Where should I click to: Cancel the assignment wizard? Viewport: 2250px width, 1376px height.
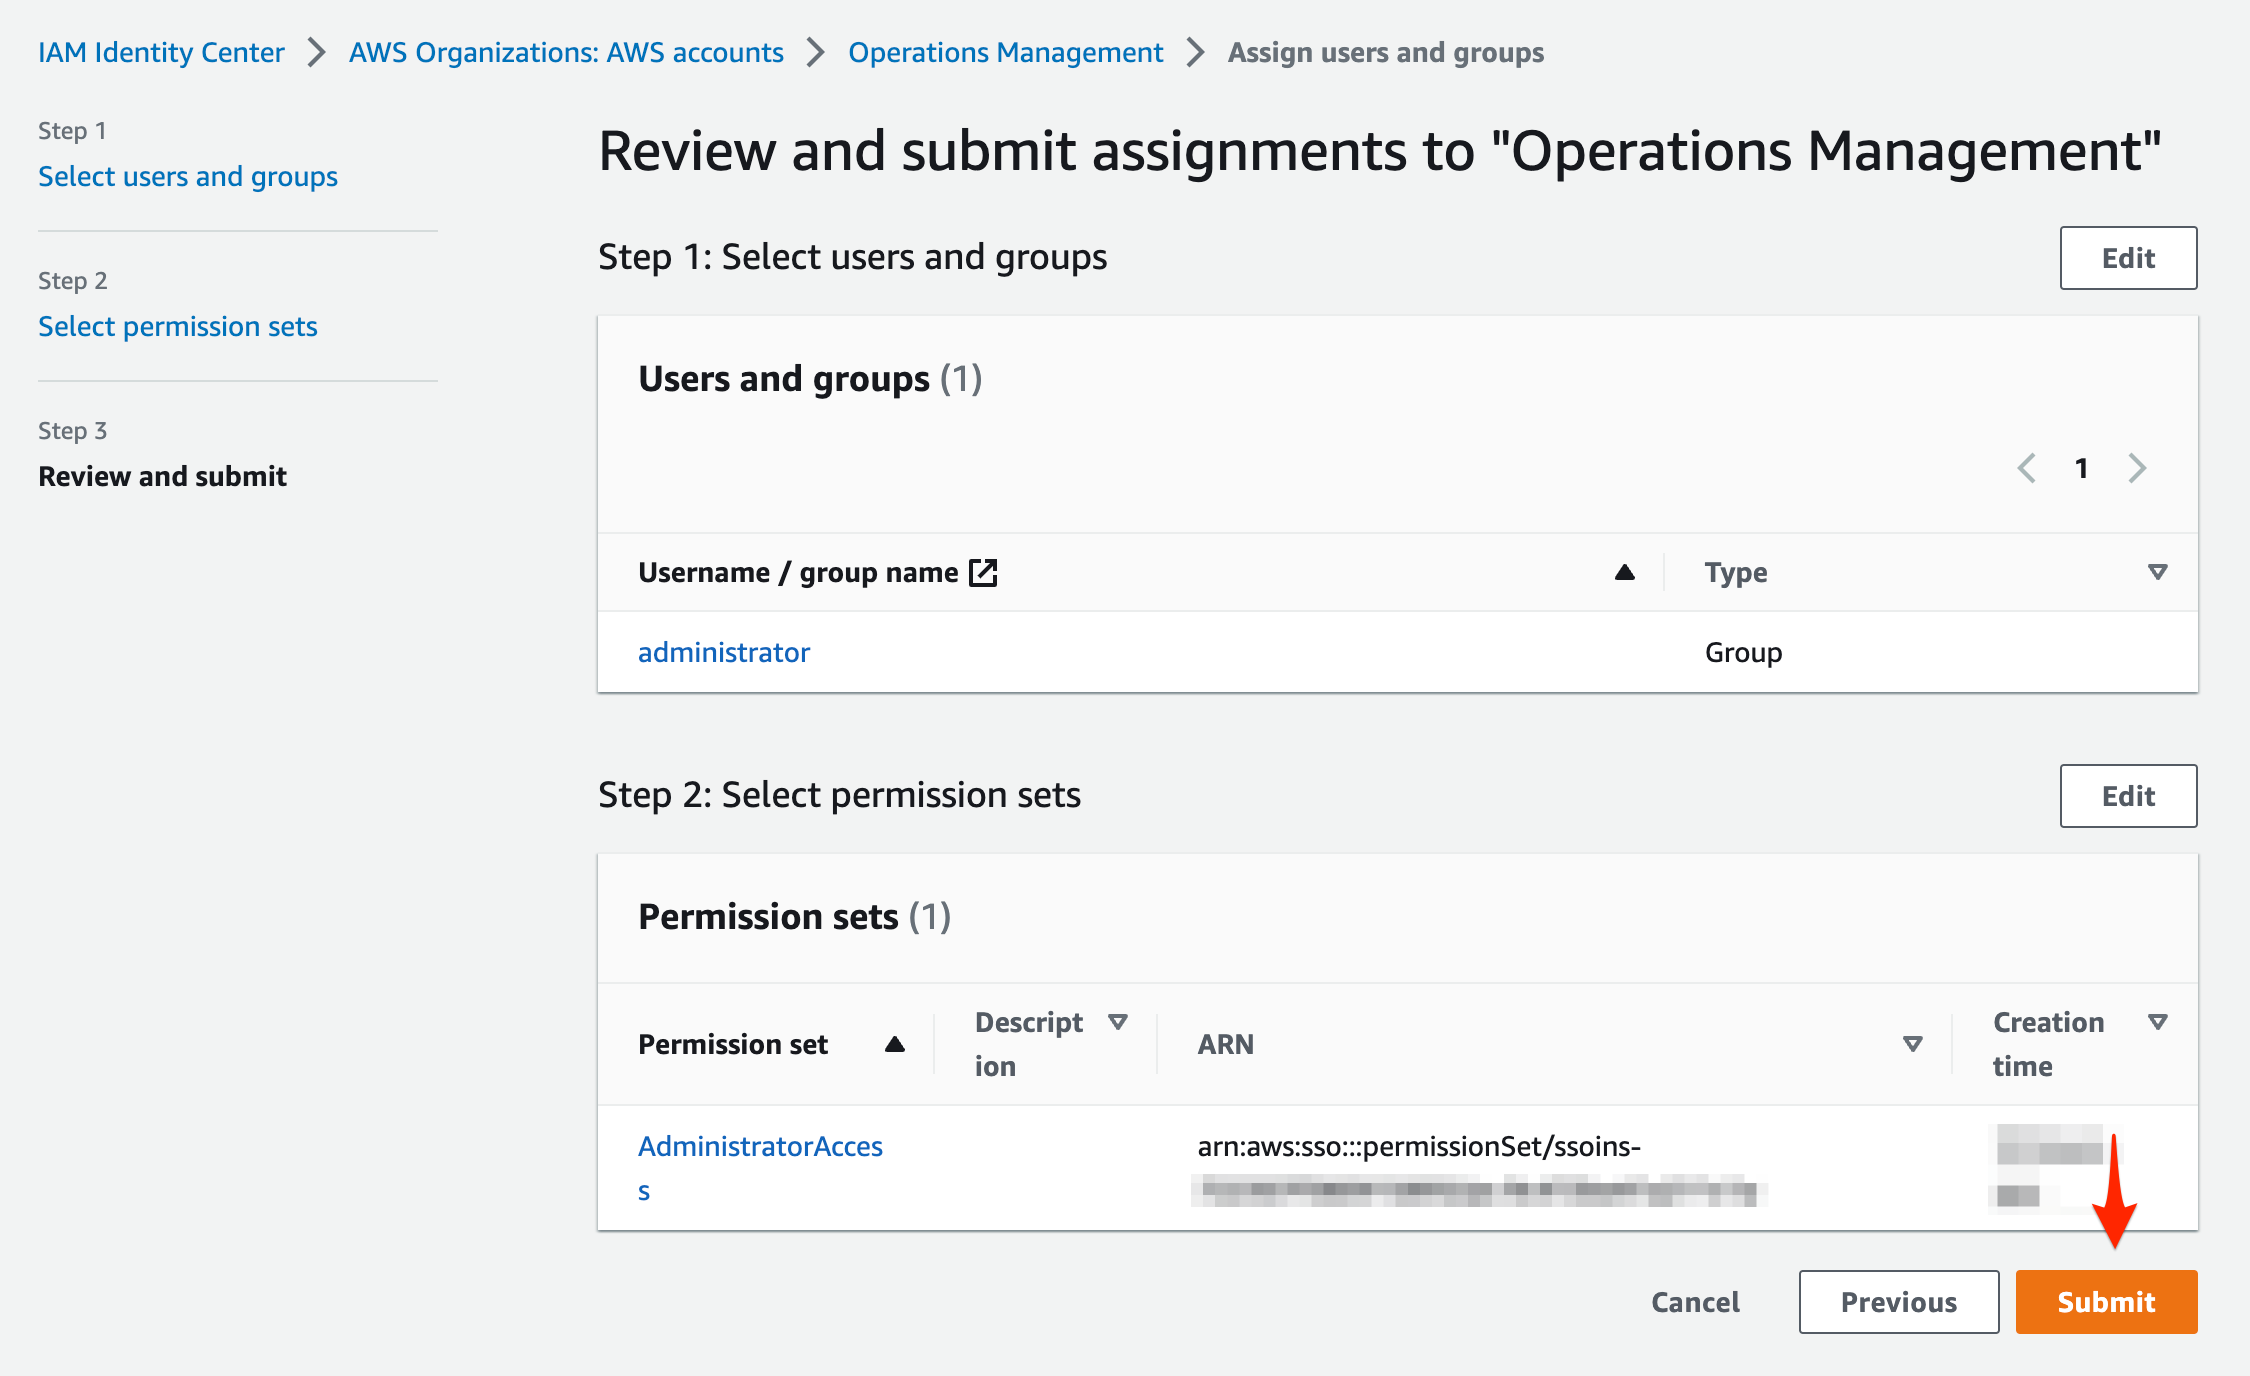tap(1695, 1302)
